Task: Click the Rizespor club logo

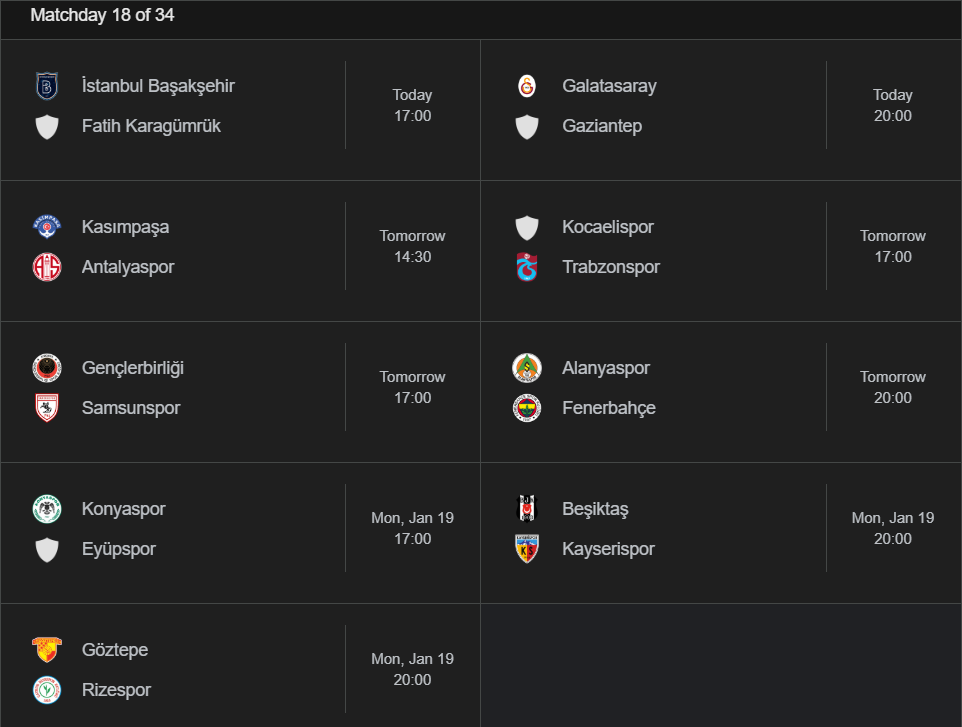Action: pos(47,690)
